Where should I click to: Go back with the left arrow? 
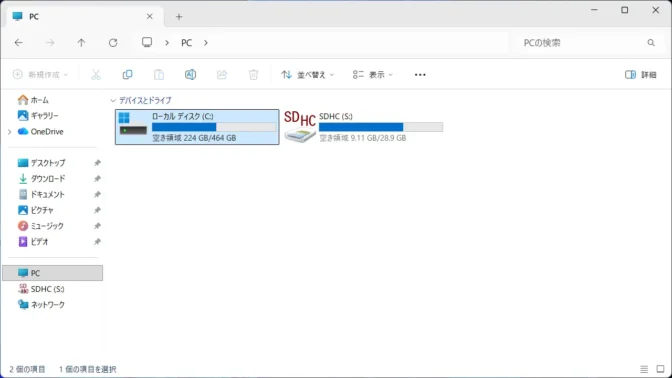[x=18, y=42]
